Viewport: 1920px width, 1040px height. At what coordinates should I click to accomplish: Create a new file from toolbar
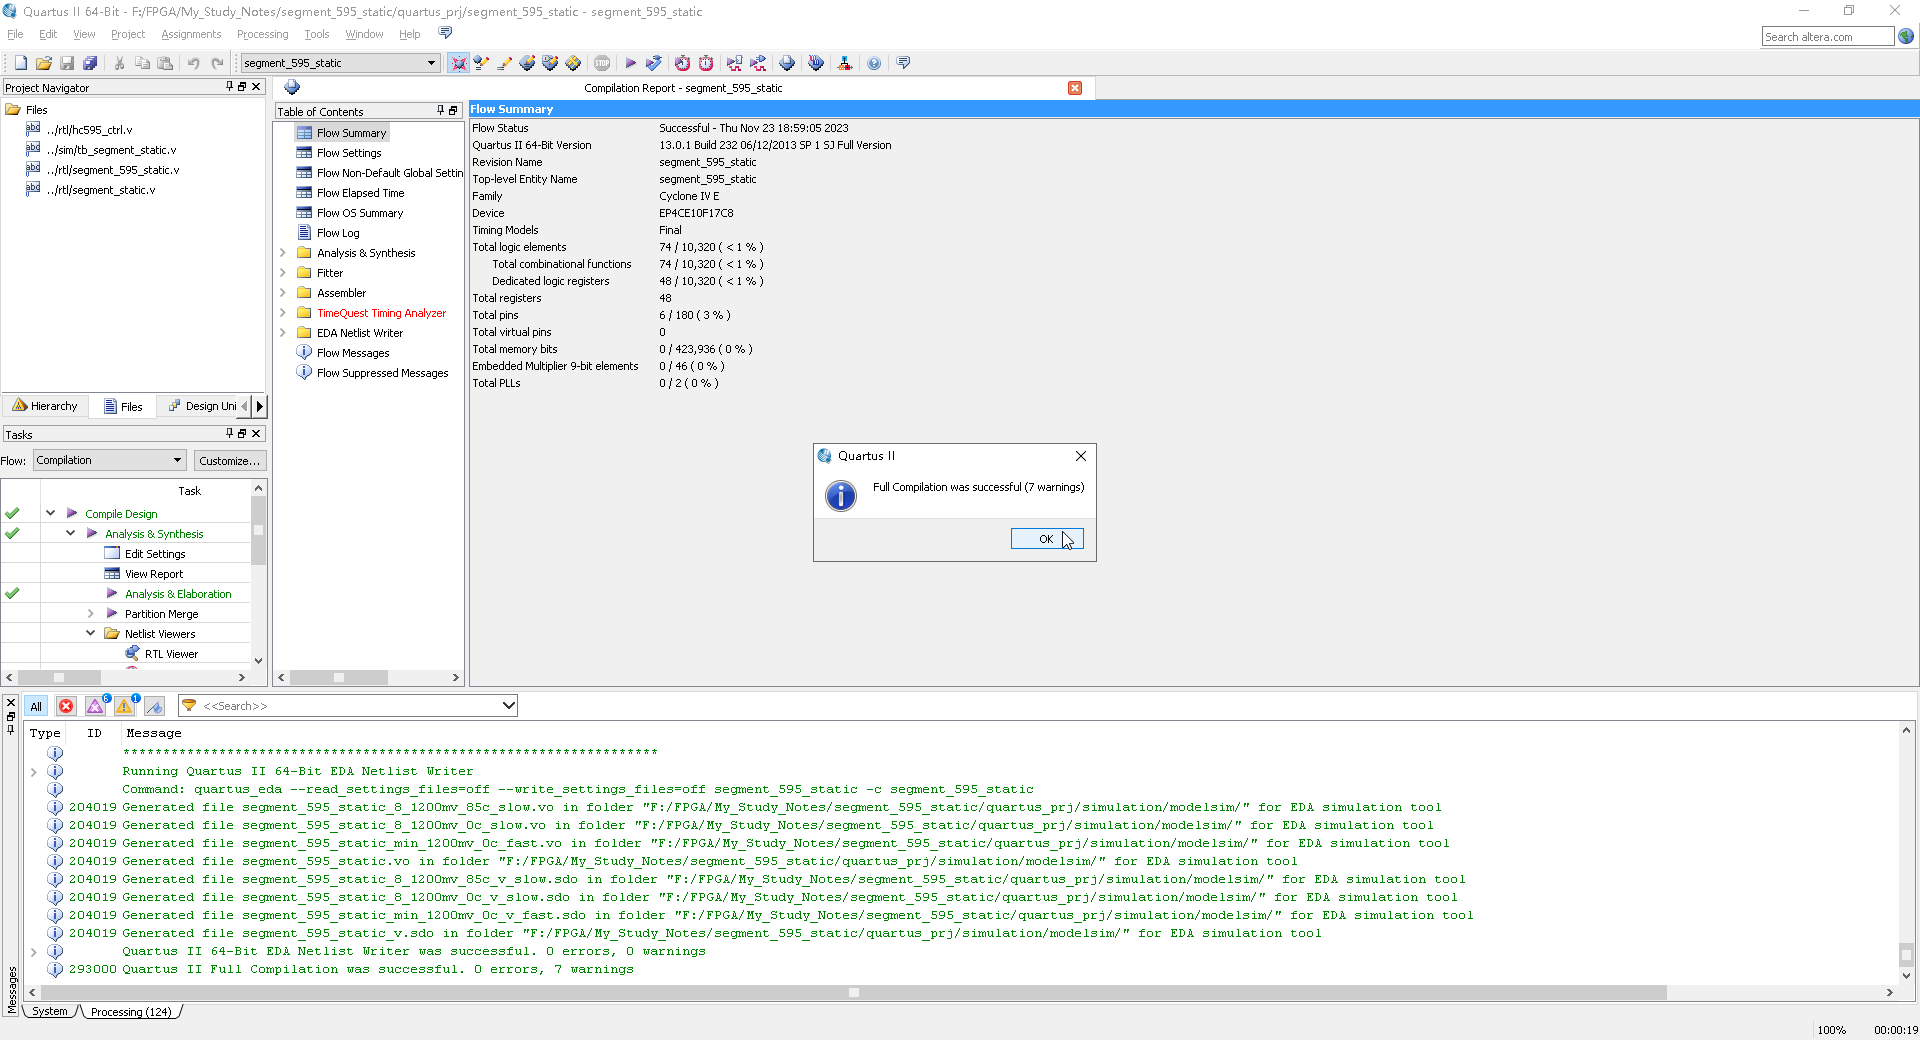pyautogui.click(x=20, y=63)
